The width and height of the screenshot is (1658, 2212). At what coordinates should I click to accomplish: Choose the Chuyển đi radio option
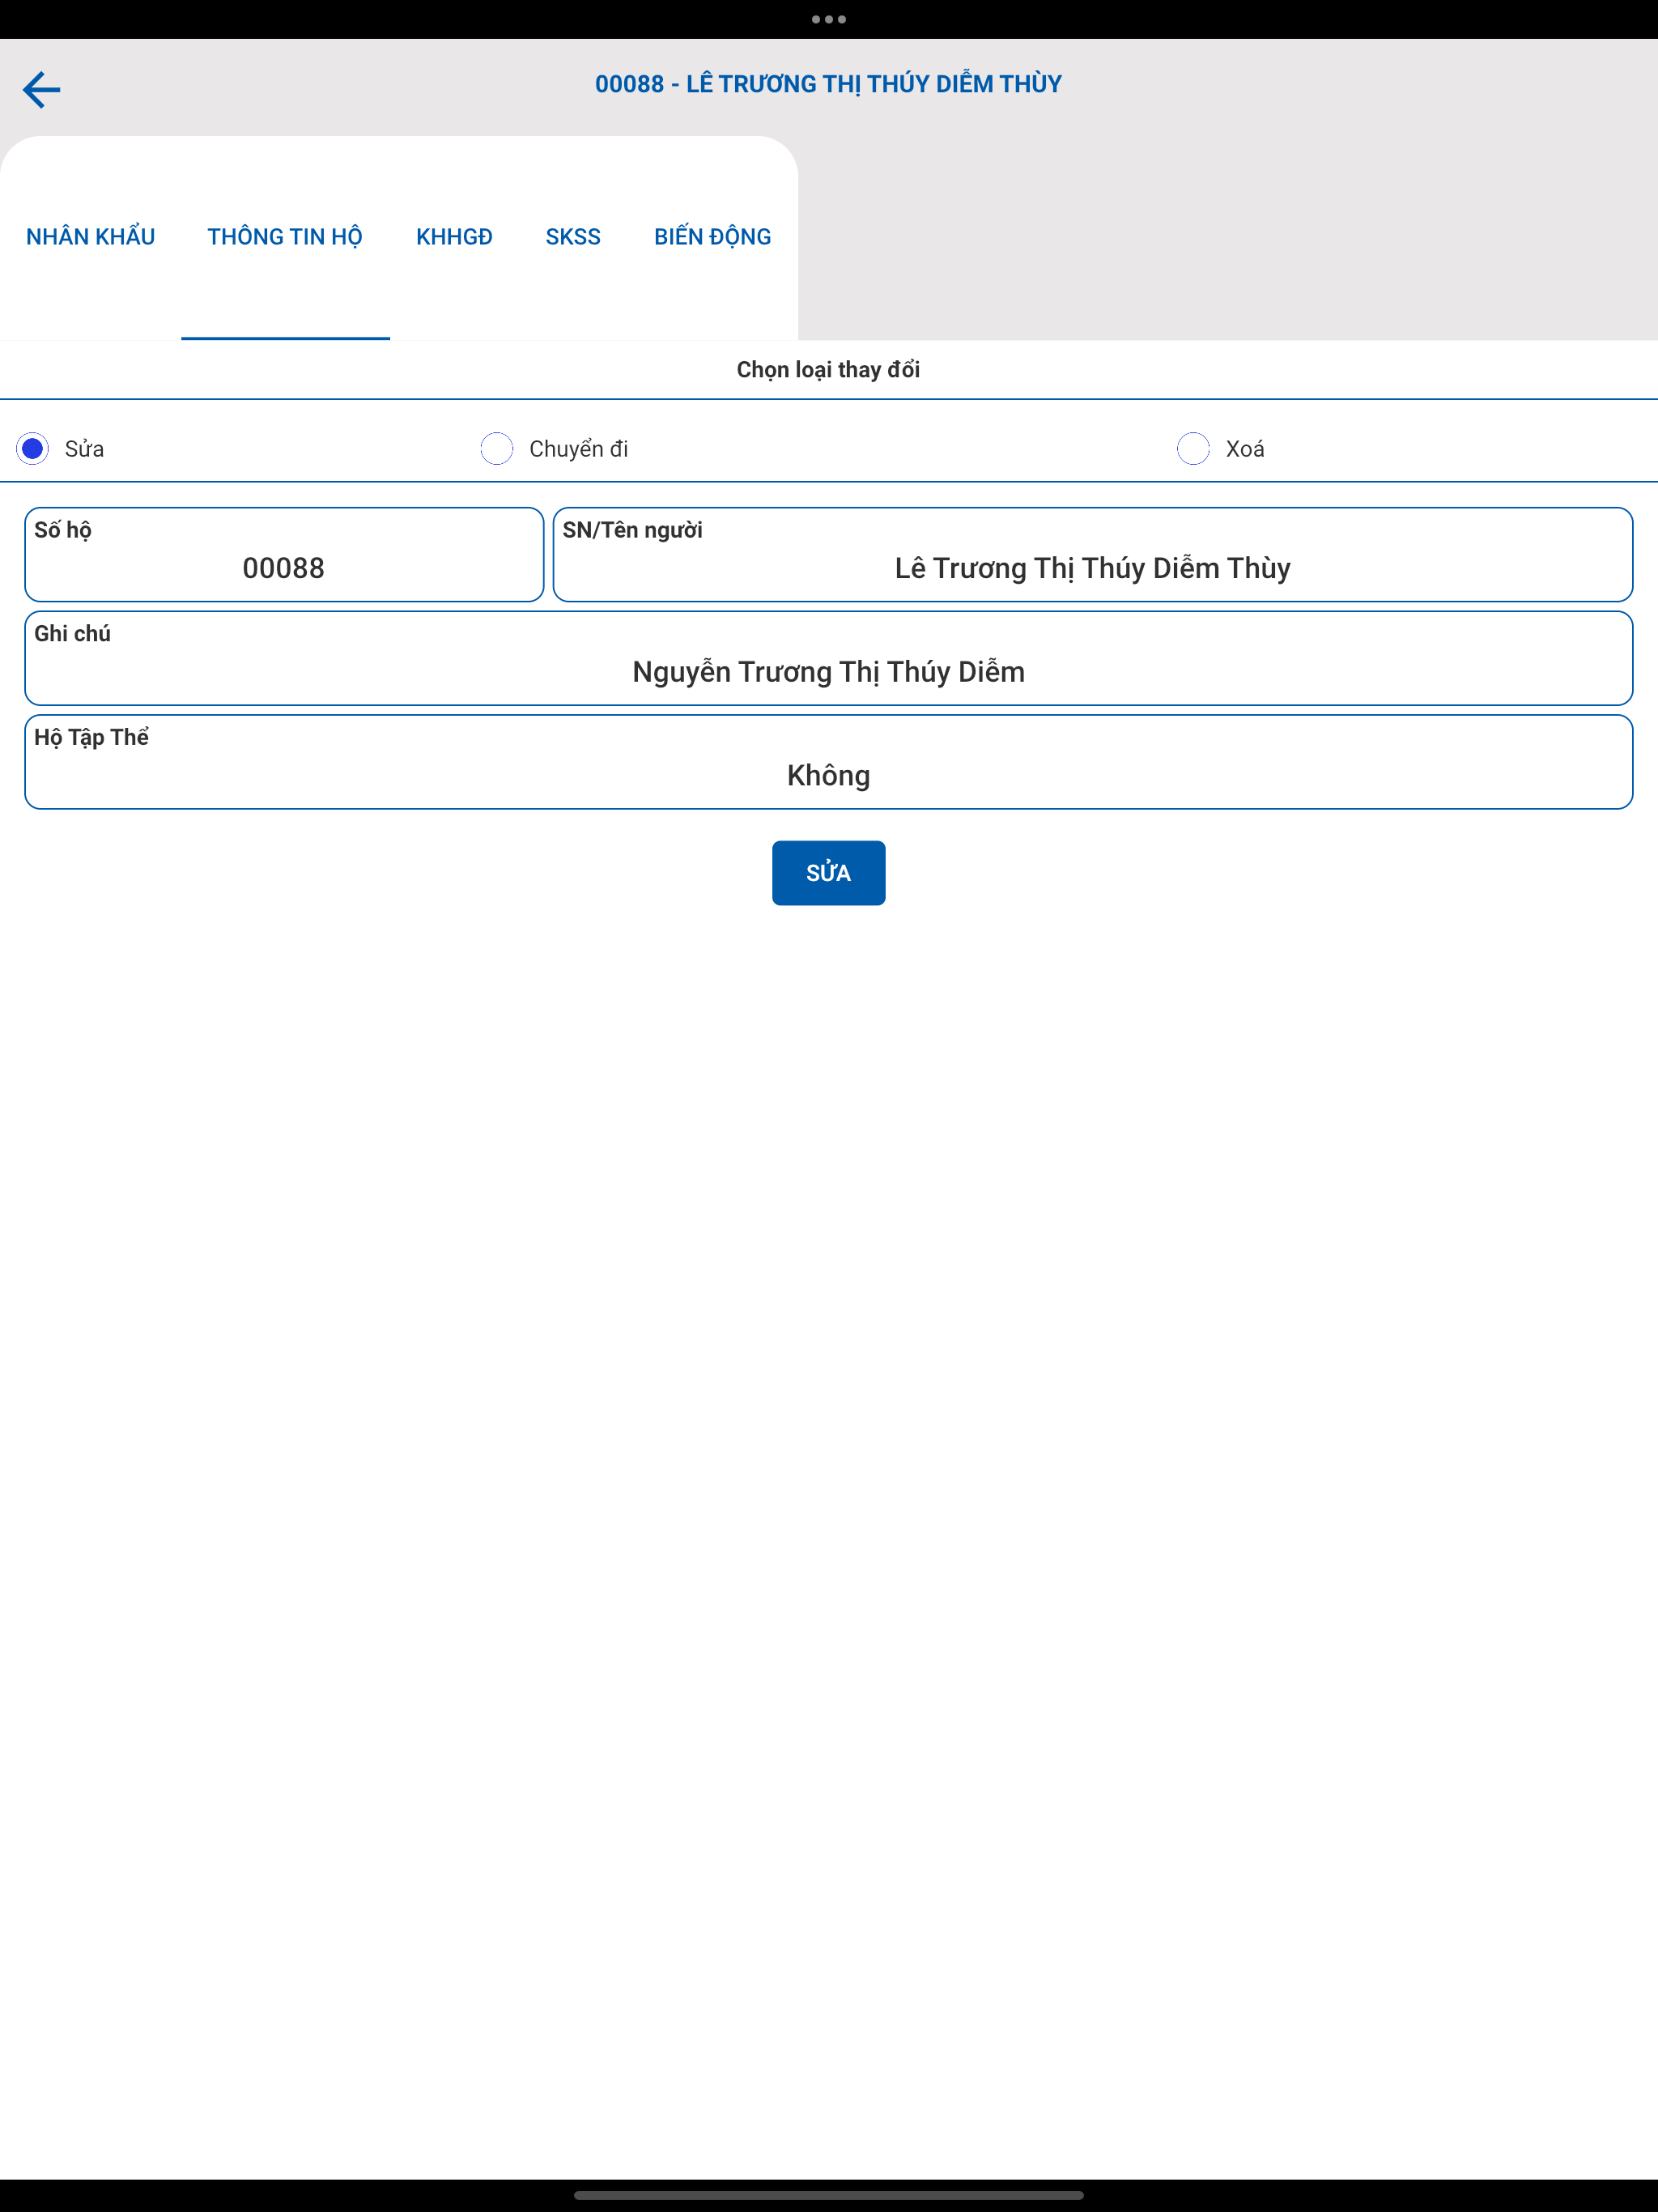tap(496, 448)
